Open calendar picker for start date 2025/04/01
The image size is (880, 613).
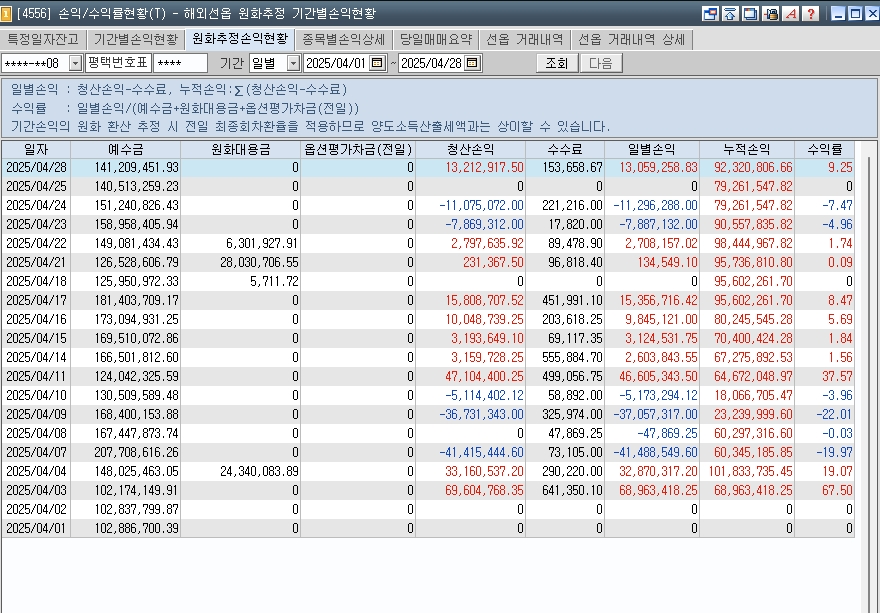click(377, 63)
